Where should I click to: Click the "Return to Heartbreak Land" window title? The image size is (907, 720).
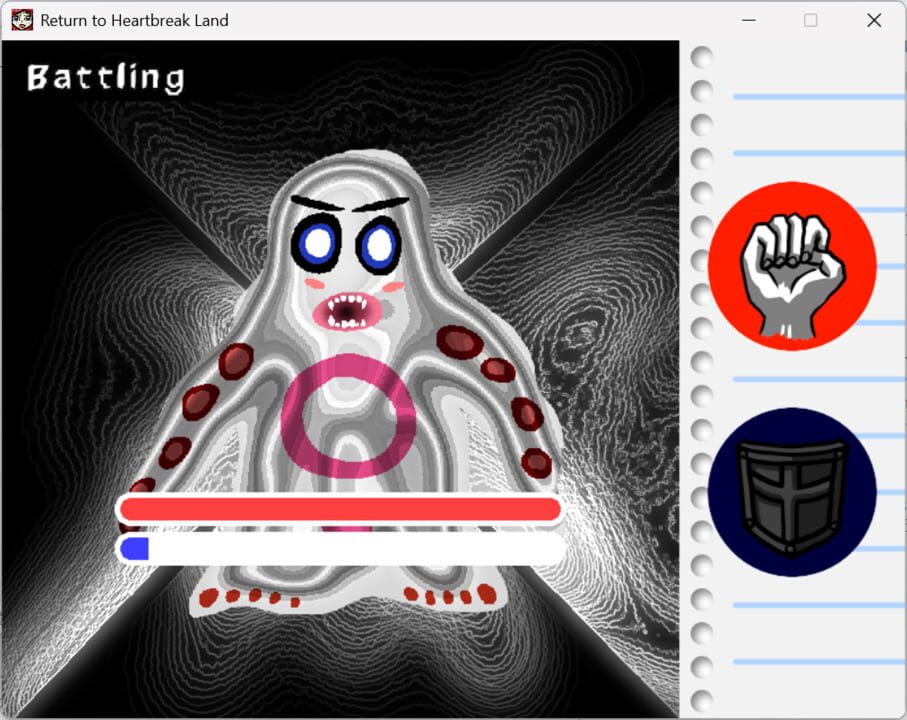click(x=134, y=20)
